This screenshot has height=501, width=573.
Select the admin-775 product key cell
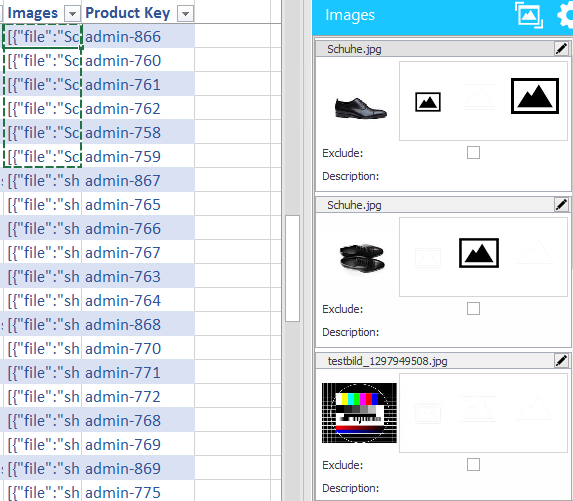tap(138, 491)
